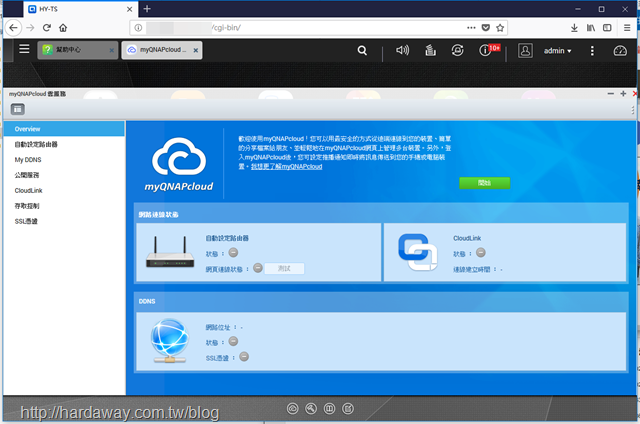This screenshot has width=640, height=424.
Task: Show site information icon in address bar
Action: pyautogui.click(x=138, y=28)
